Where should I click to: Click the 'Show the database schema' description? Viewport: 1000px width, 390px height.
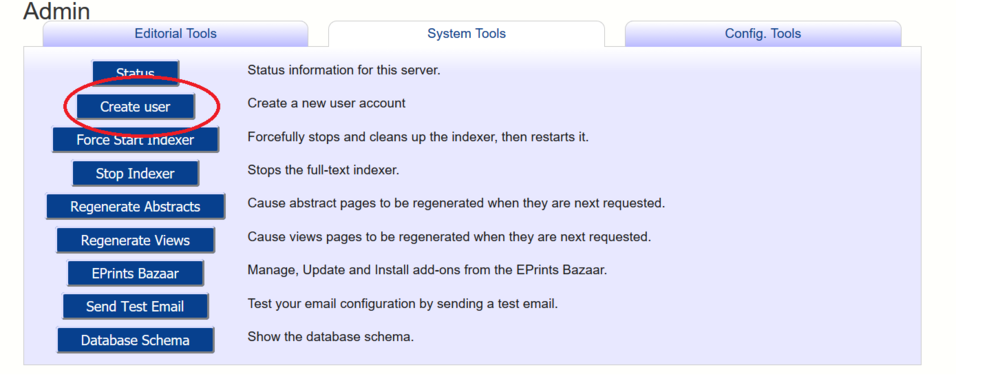(330, 336)
